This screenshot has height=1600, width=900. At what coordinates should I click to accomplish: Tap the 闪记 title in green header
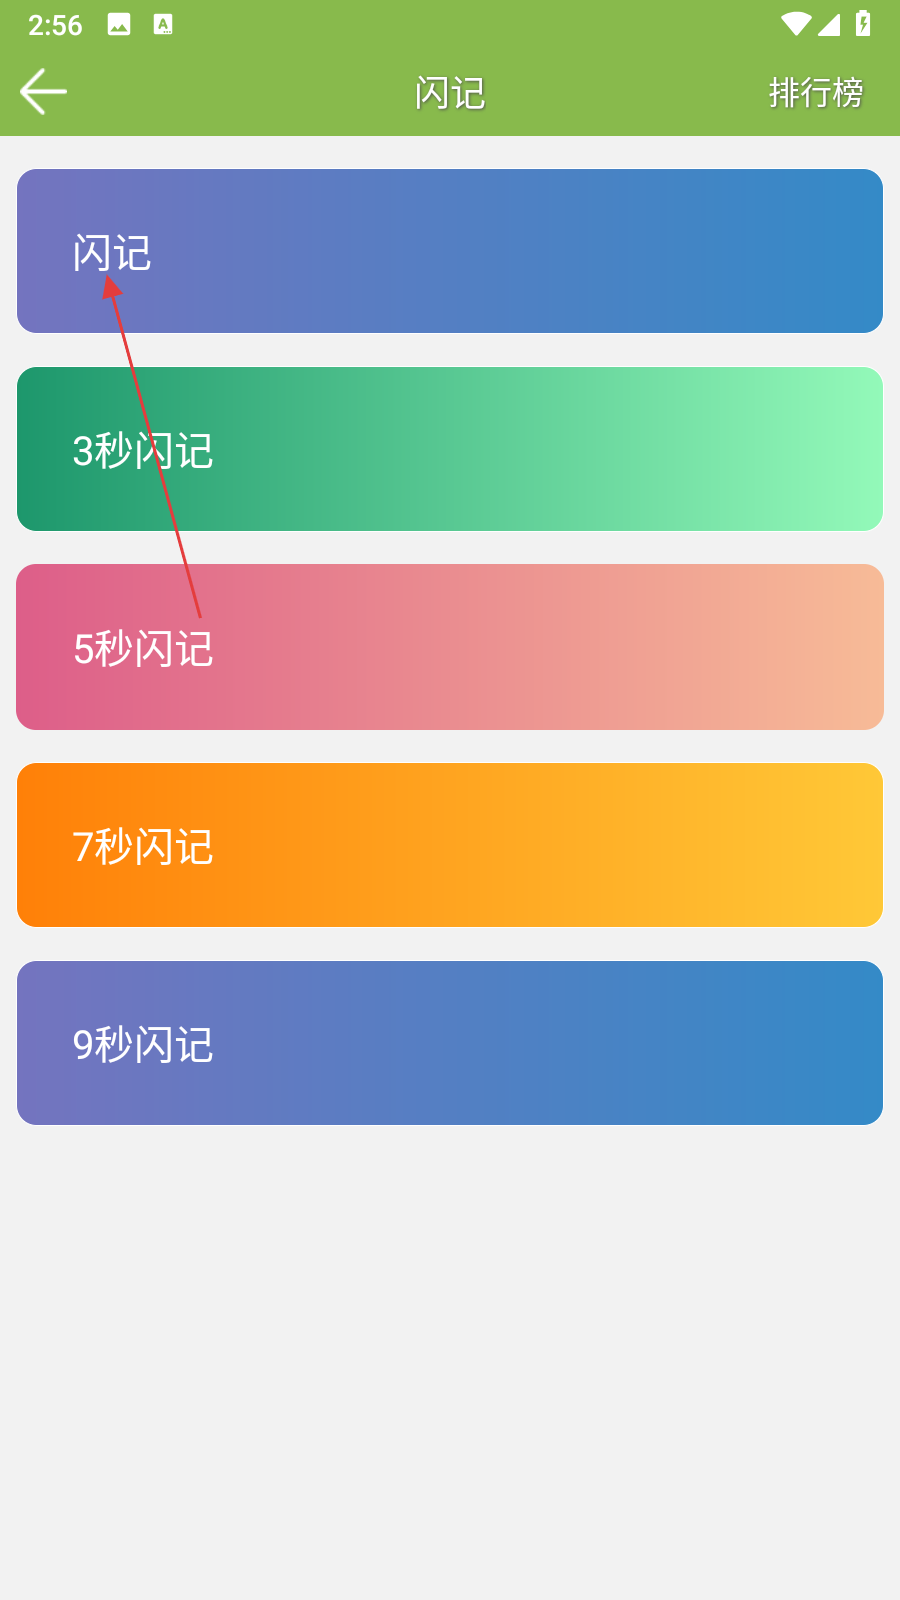pyautogui.click(x=450, y=93)
